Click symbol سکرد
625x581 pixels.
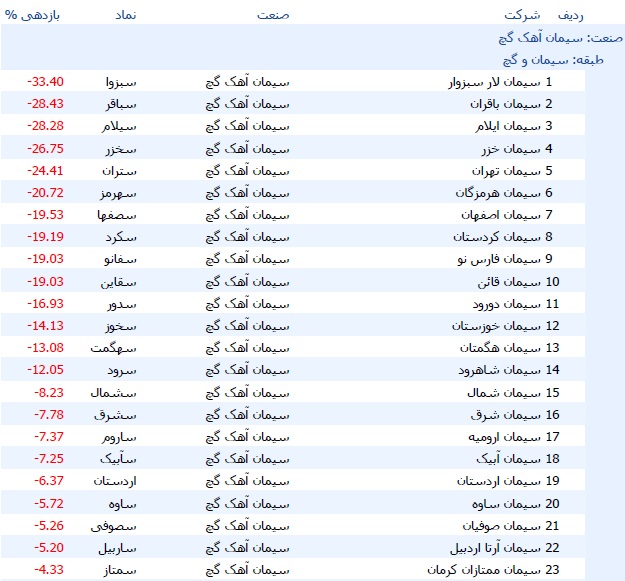(121, 237)
